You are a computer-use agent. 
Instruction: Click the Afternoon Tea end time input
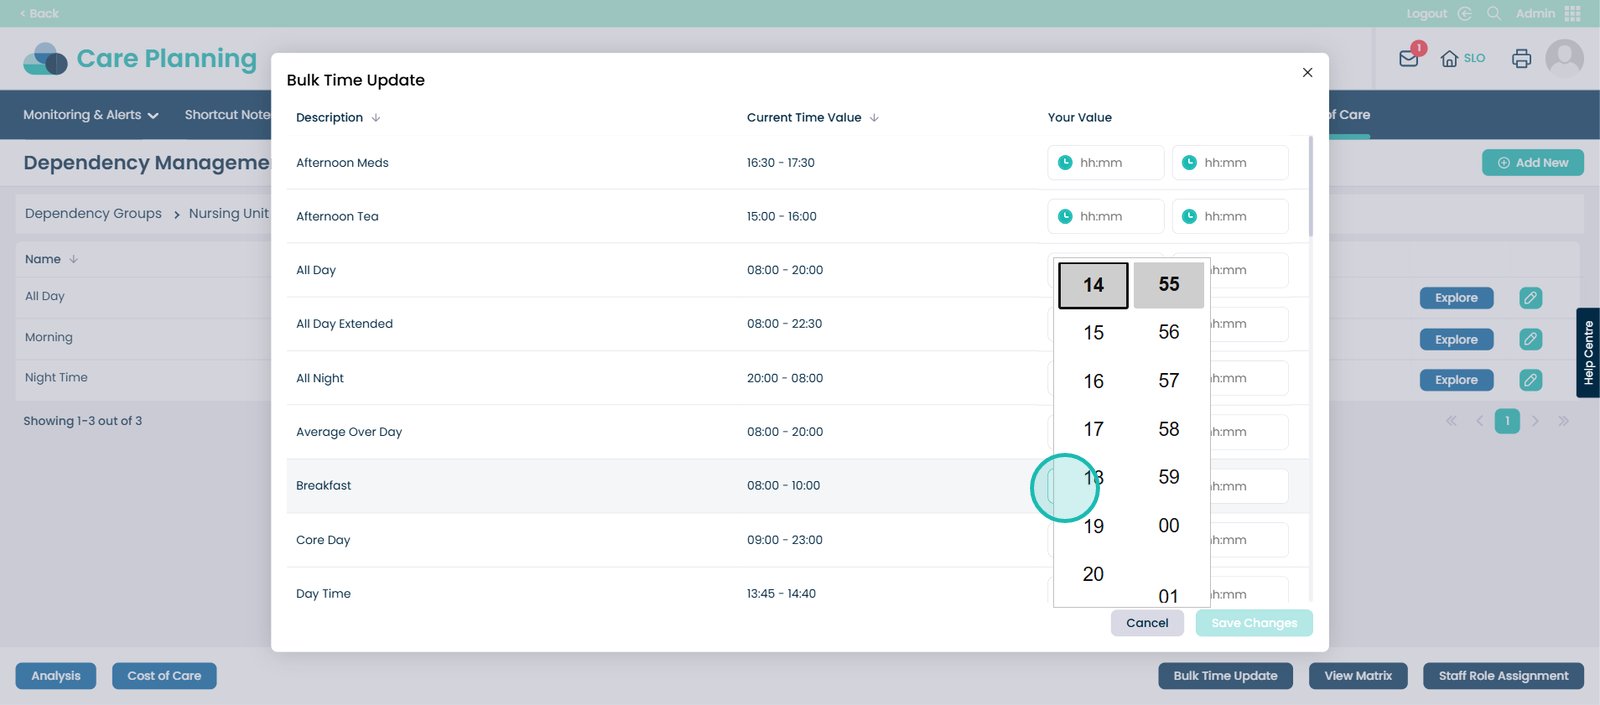click(1230, 216)
